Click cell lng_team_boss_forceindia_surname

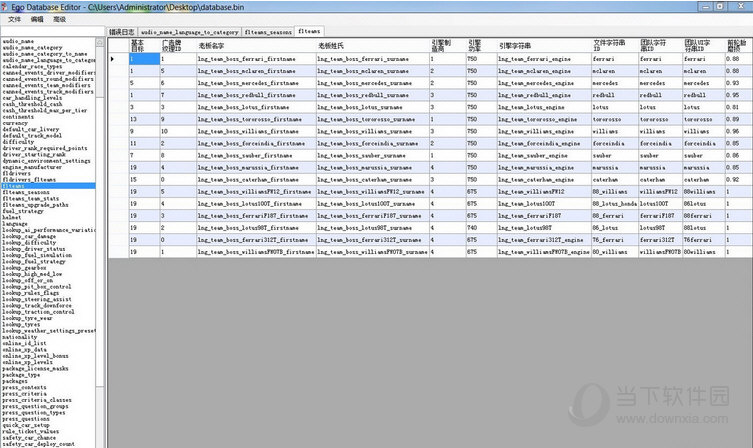point(373,143)
